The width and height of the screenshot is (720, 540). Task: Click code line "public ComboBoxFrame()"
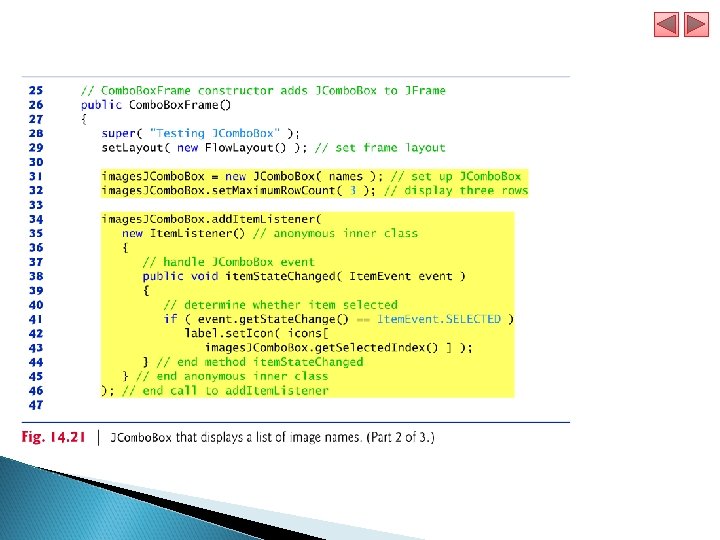pos(156,105)
